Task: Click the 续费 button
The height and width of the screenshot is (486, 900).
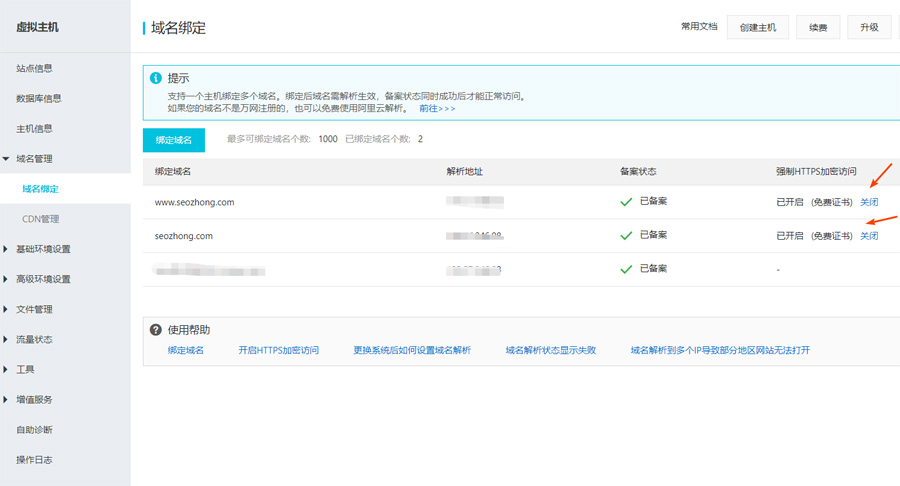Action: click(818, 27)
